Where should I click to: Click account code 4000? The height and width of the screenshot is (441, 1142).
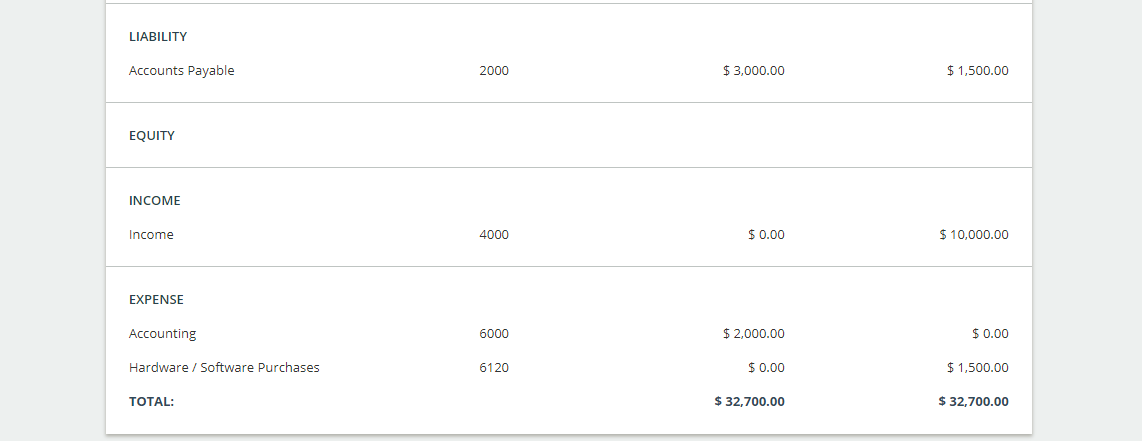click(x=494, y=234)
